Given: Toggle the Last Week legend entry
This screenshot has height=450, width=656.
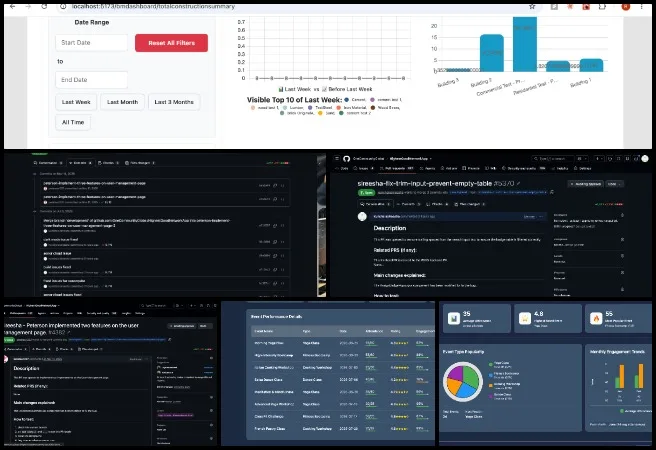Looking at the screenshot, I should click(296, 89).
